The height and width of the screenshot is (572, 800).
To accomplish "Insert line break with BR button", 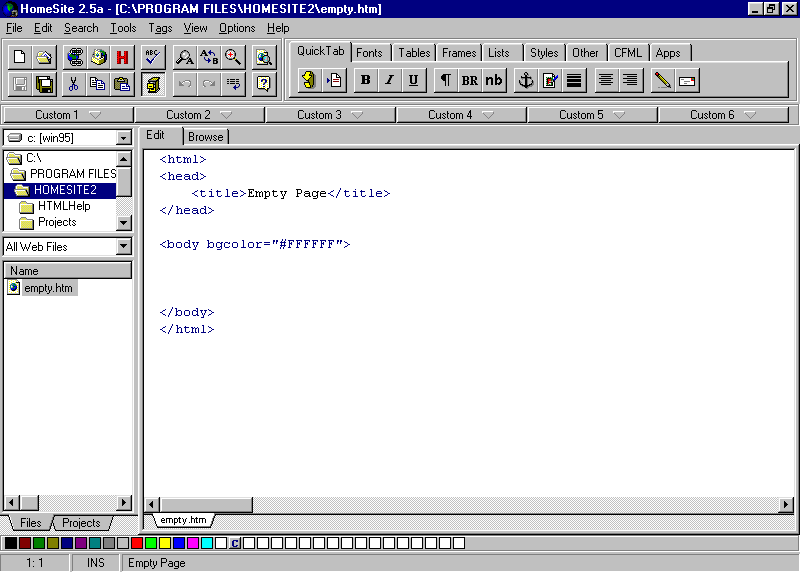I will (x=469, y=80).
